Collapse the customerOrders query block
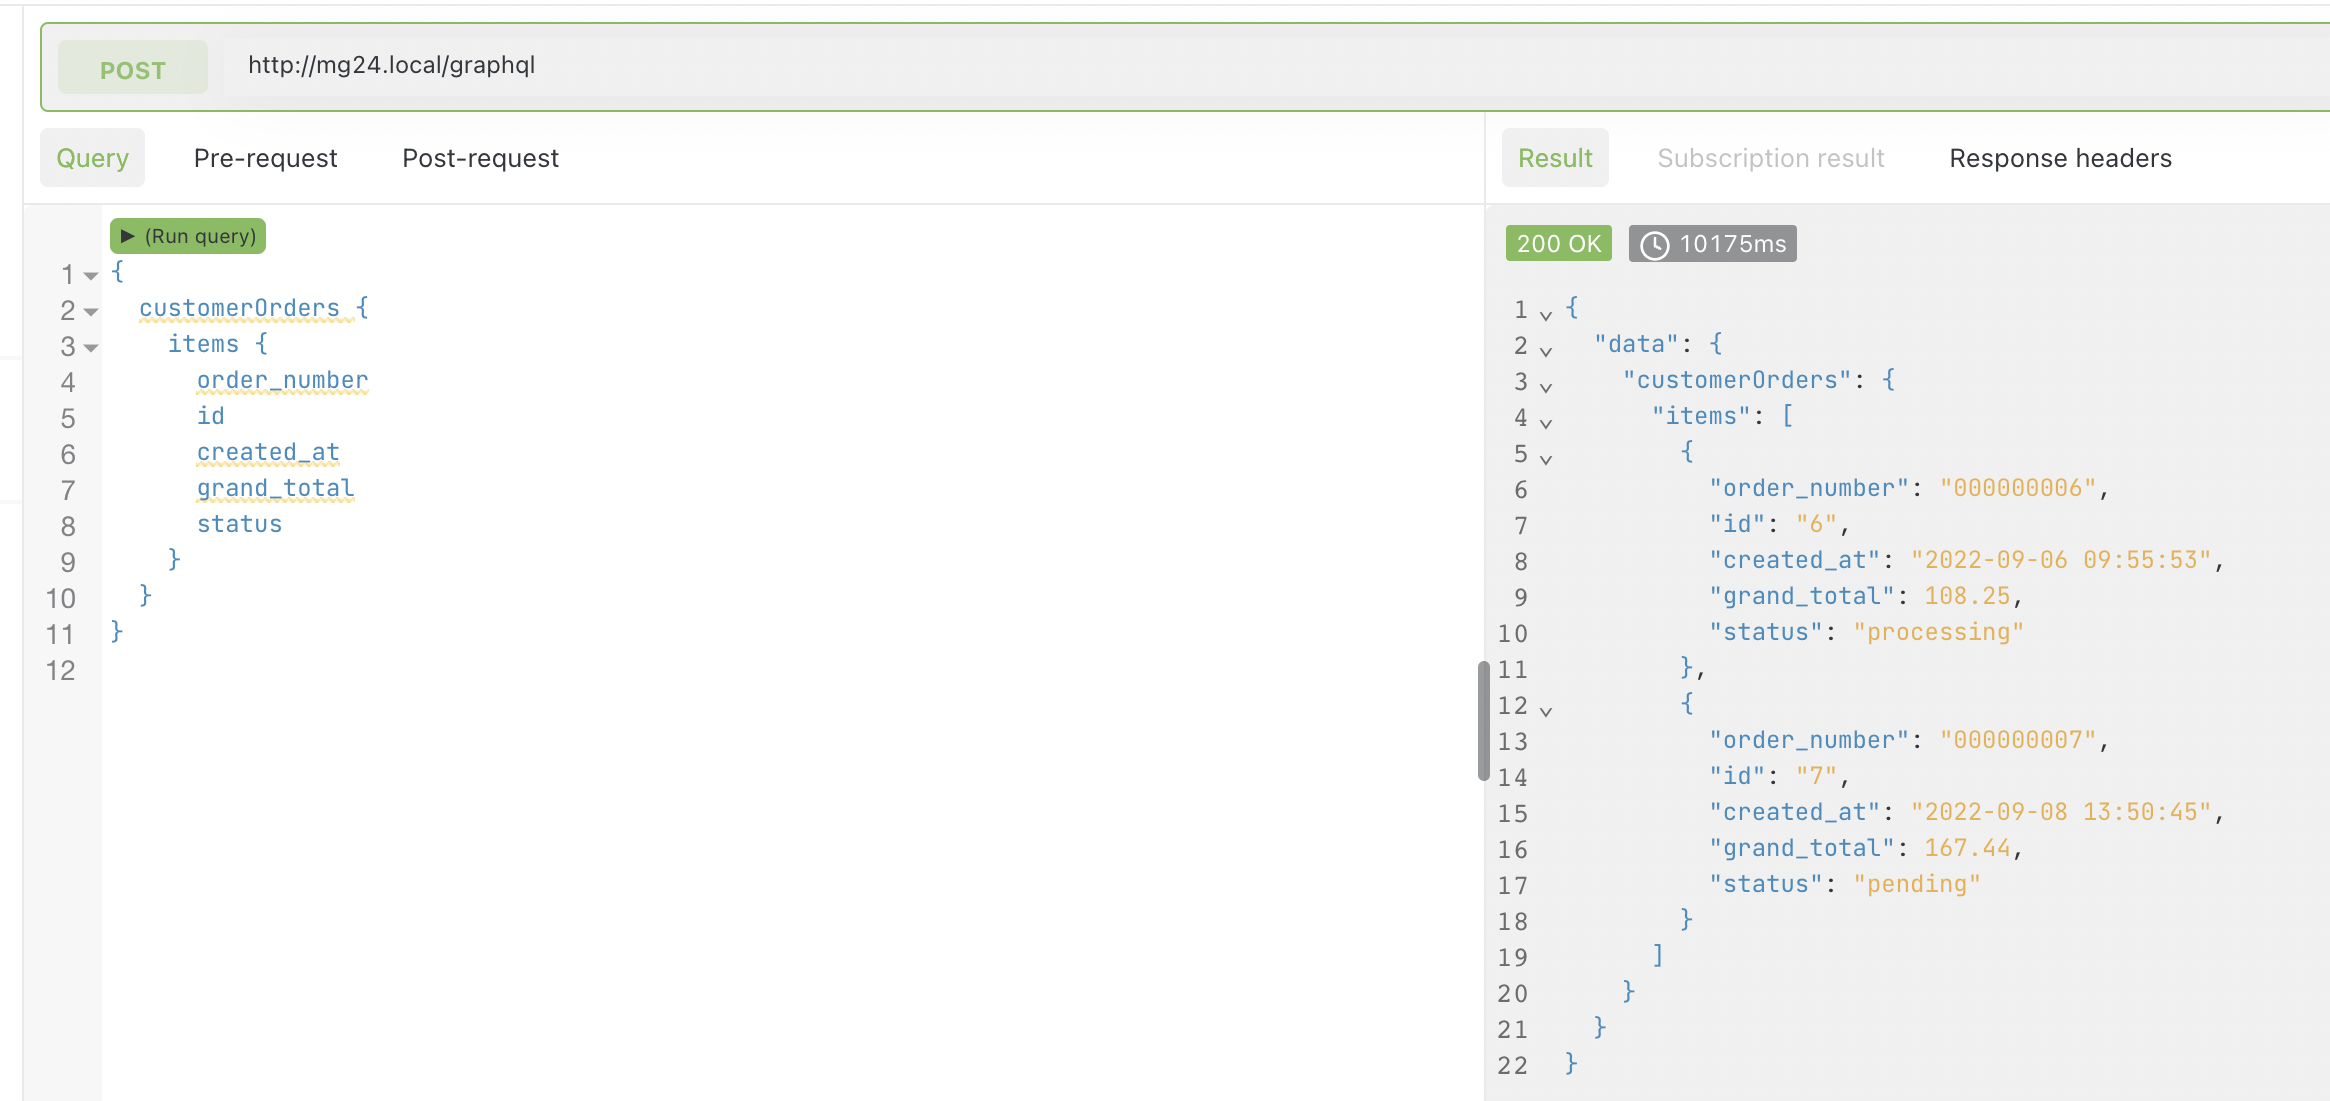Screen dimensions: 2330x1101 (x=89, y=311)
